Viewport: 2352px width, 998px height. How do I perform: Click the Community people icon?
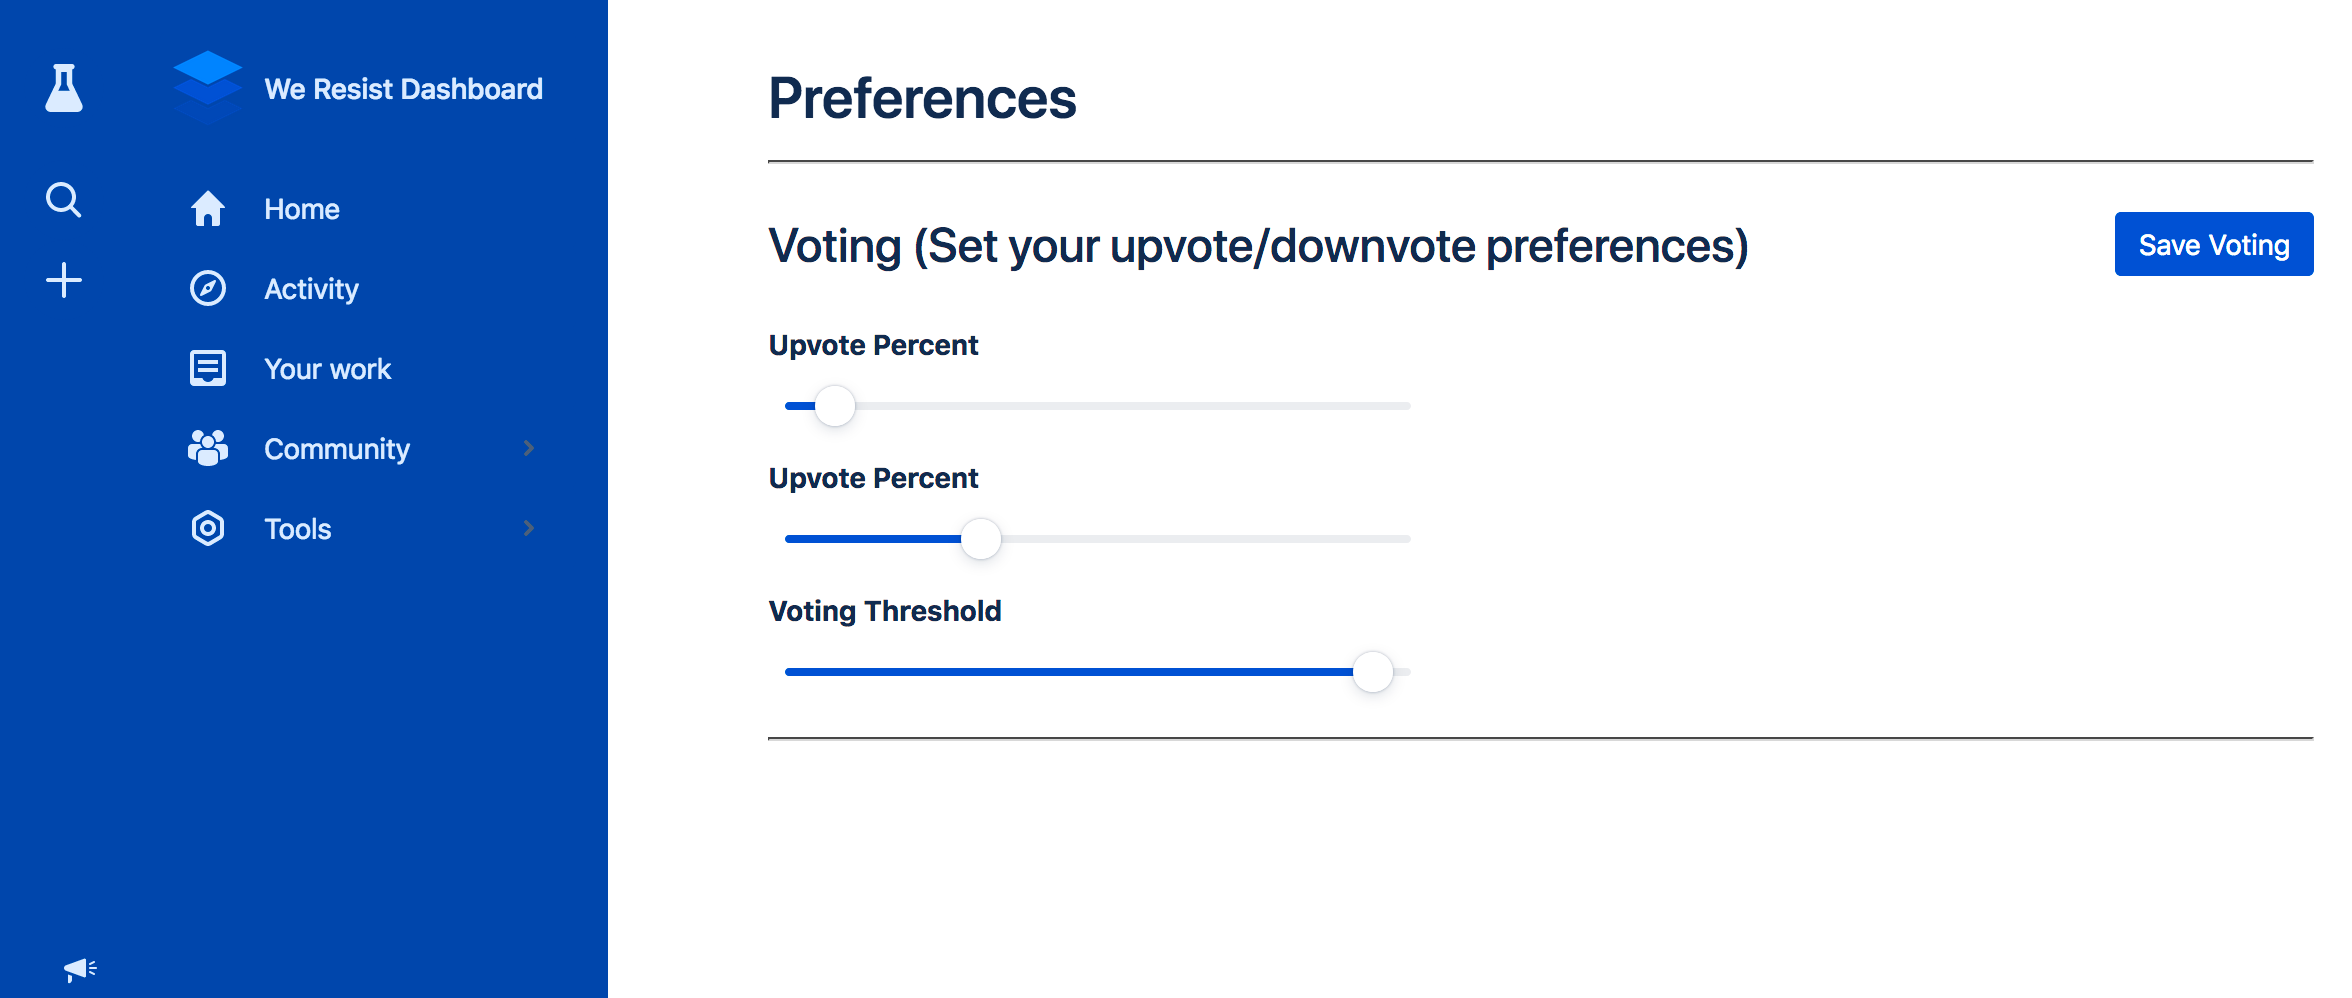[x=208, y=448]
